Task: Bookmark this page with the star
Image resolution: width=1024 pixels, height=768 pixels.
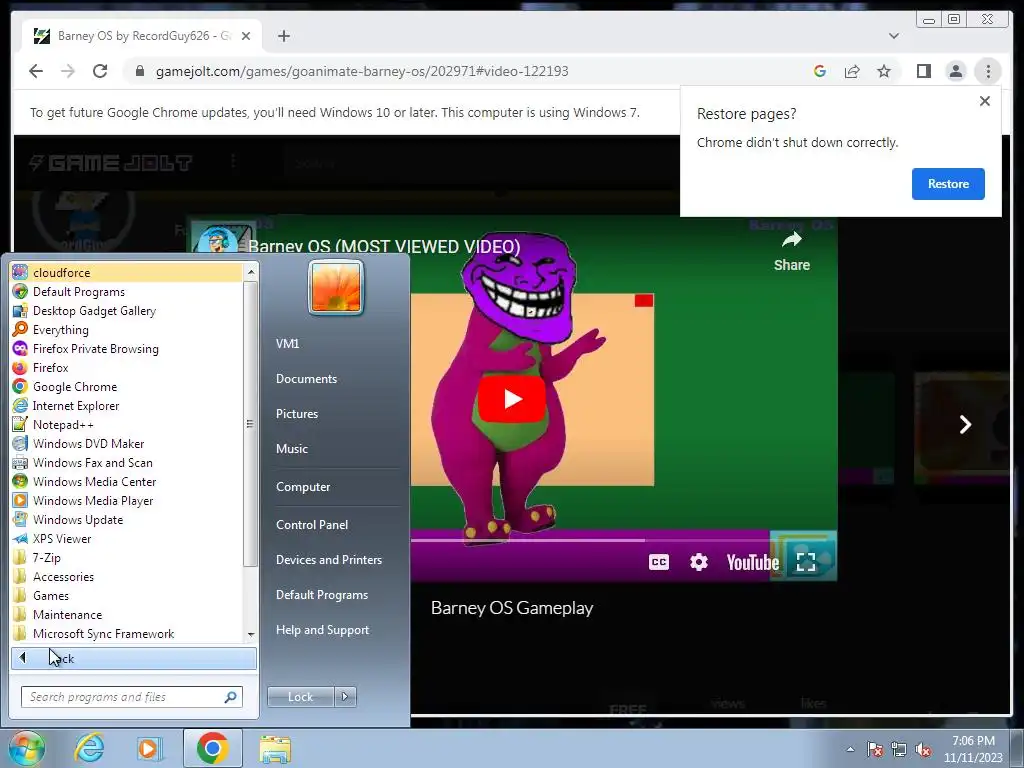Action: pyautogui.click(x=884, y=71)
